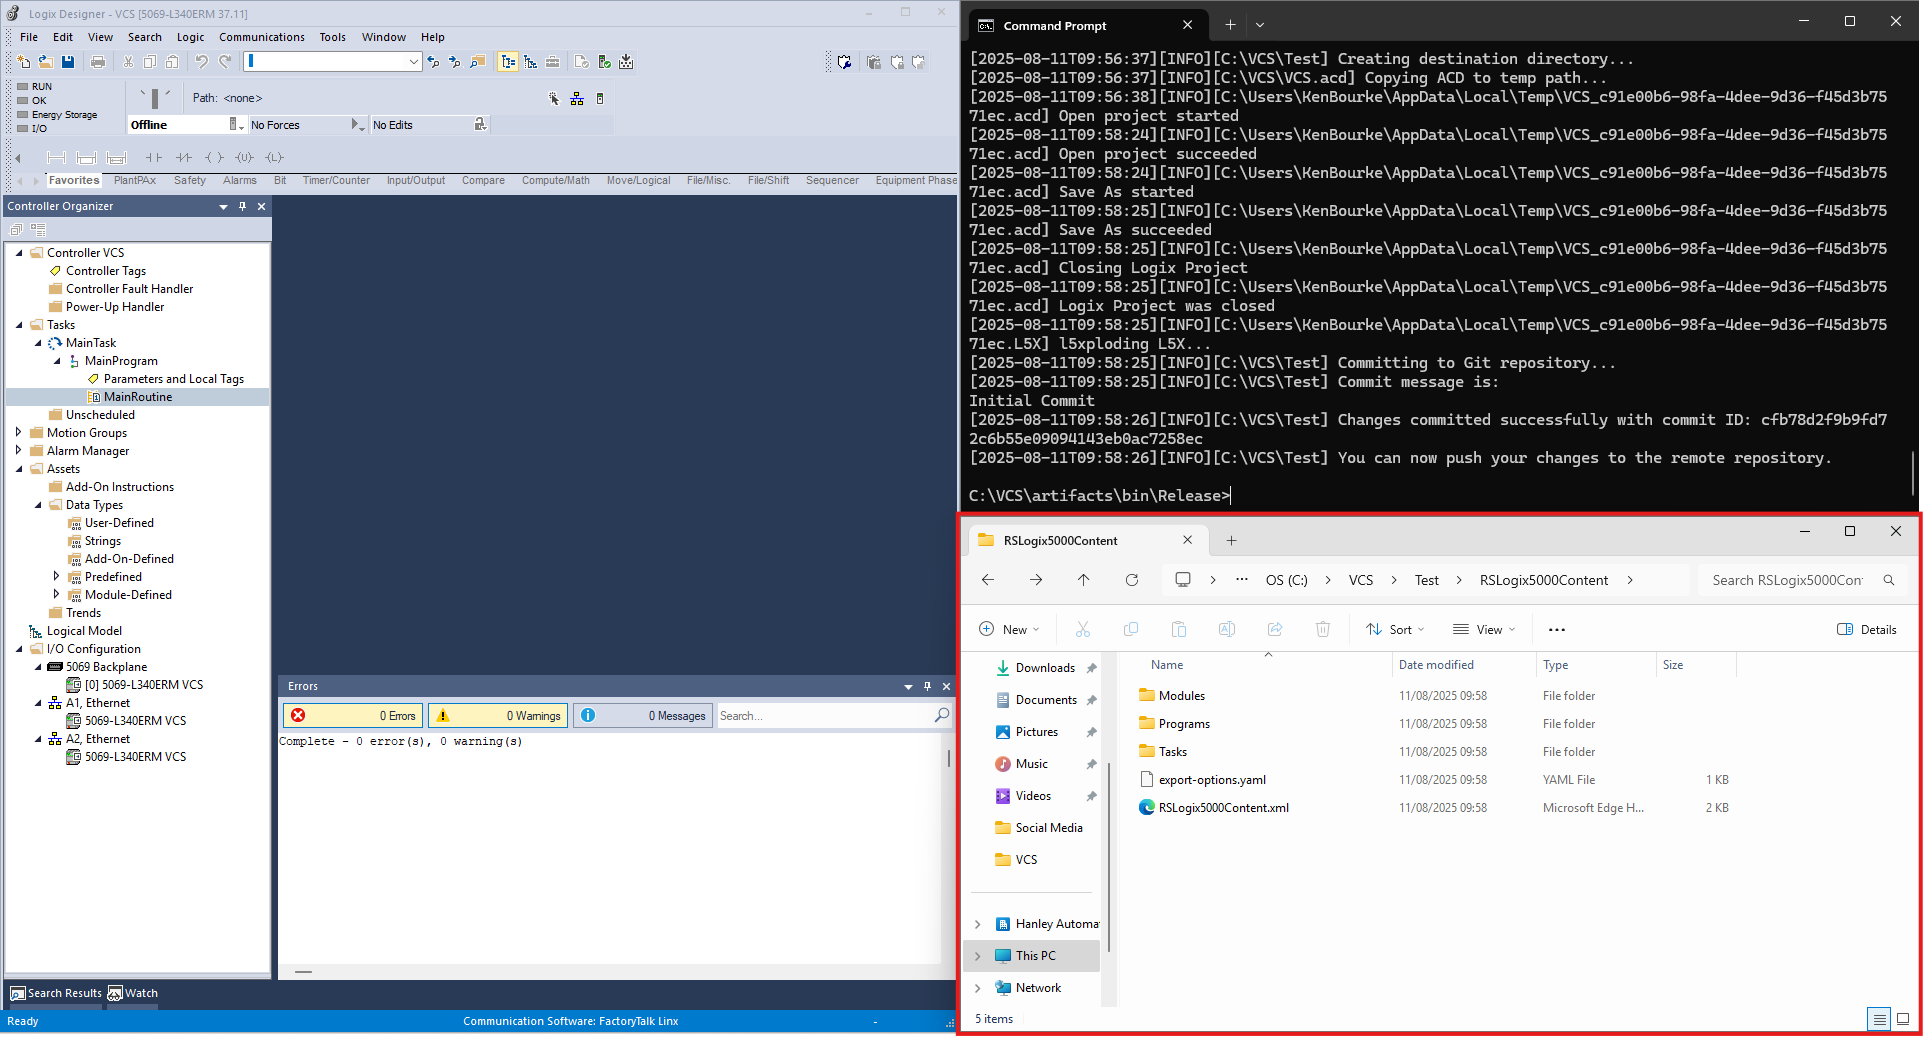Image resolution: width=1923 pixels, height=1037 pixels.
Task: Switch Explorer to details list view icon
Action: pyautogui.click(x=1879, y=1019)
